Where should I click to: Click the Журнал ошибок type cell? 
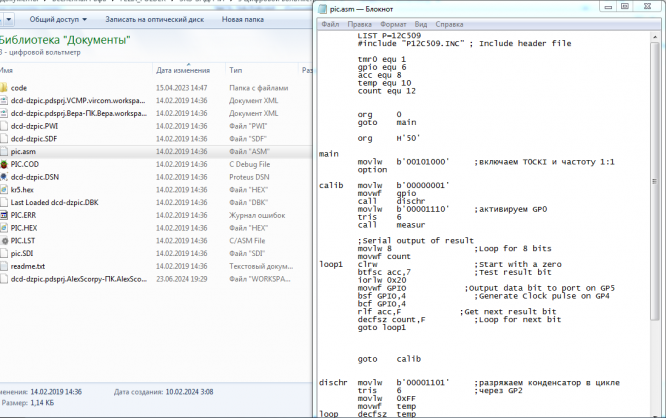click(x=257, y=215)
